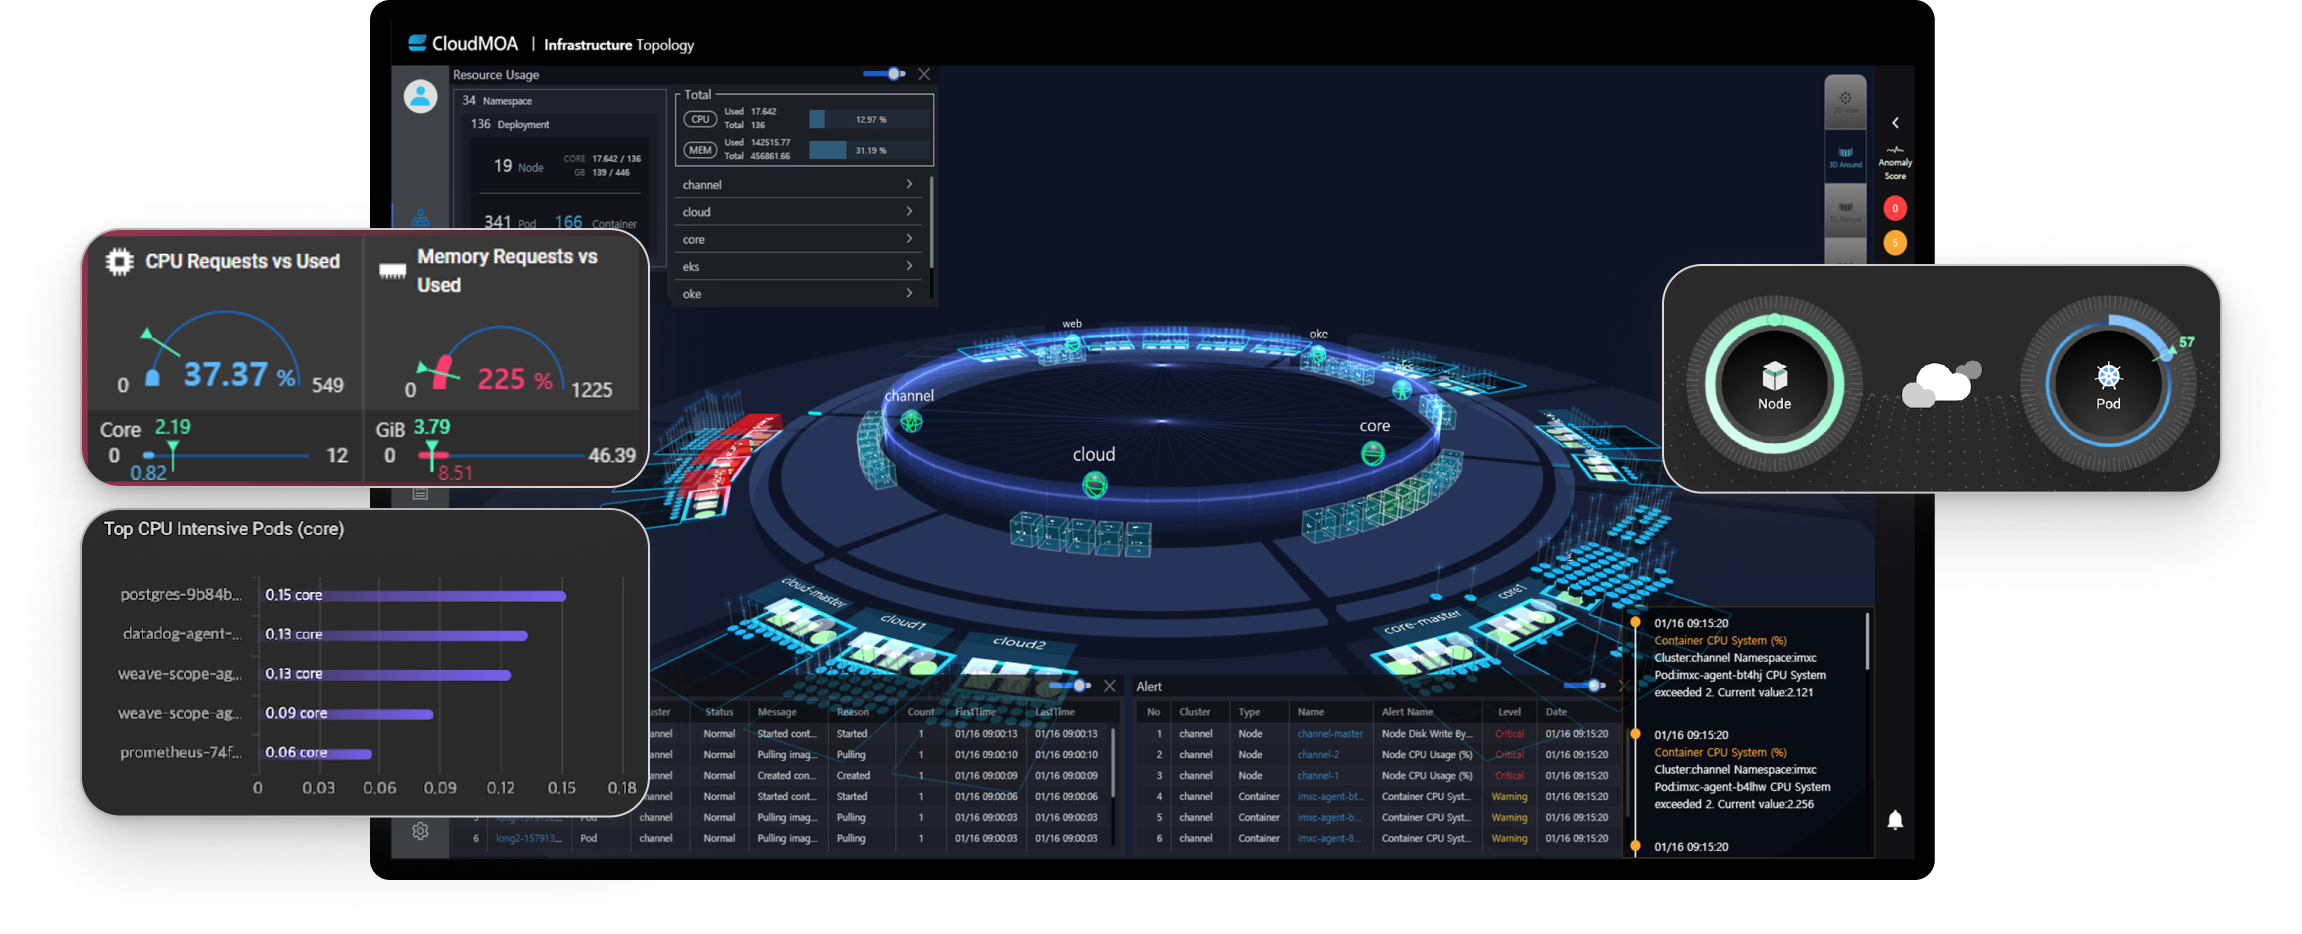Click the CPU 12.97 % usage bar

point(867,119)
